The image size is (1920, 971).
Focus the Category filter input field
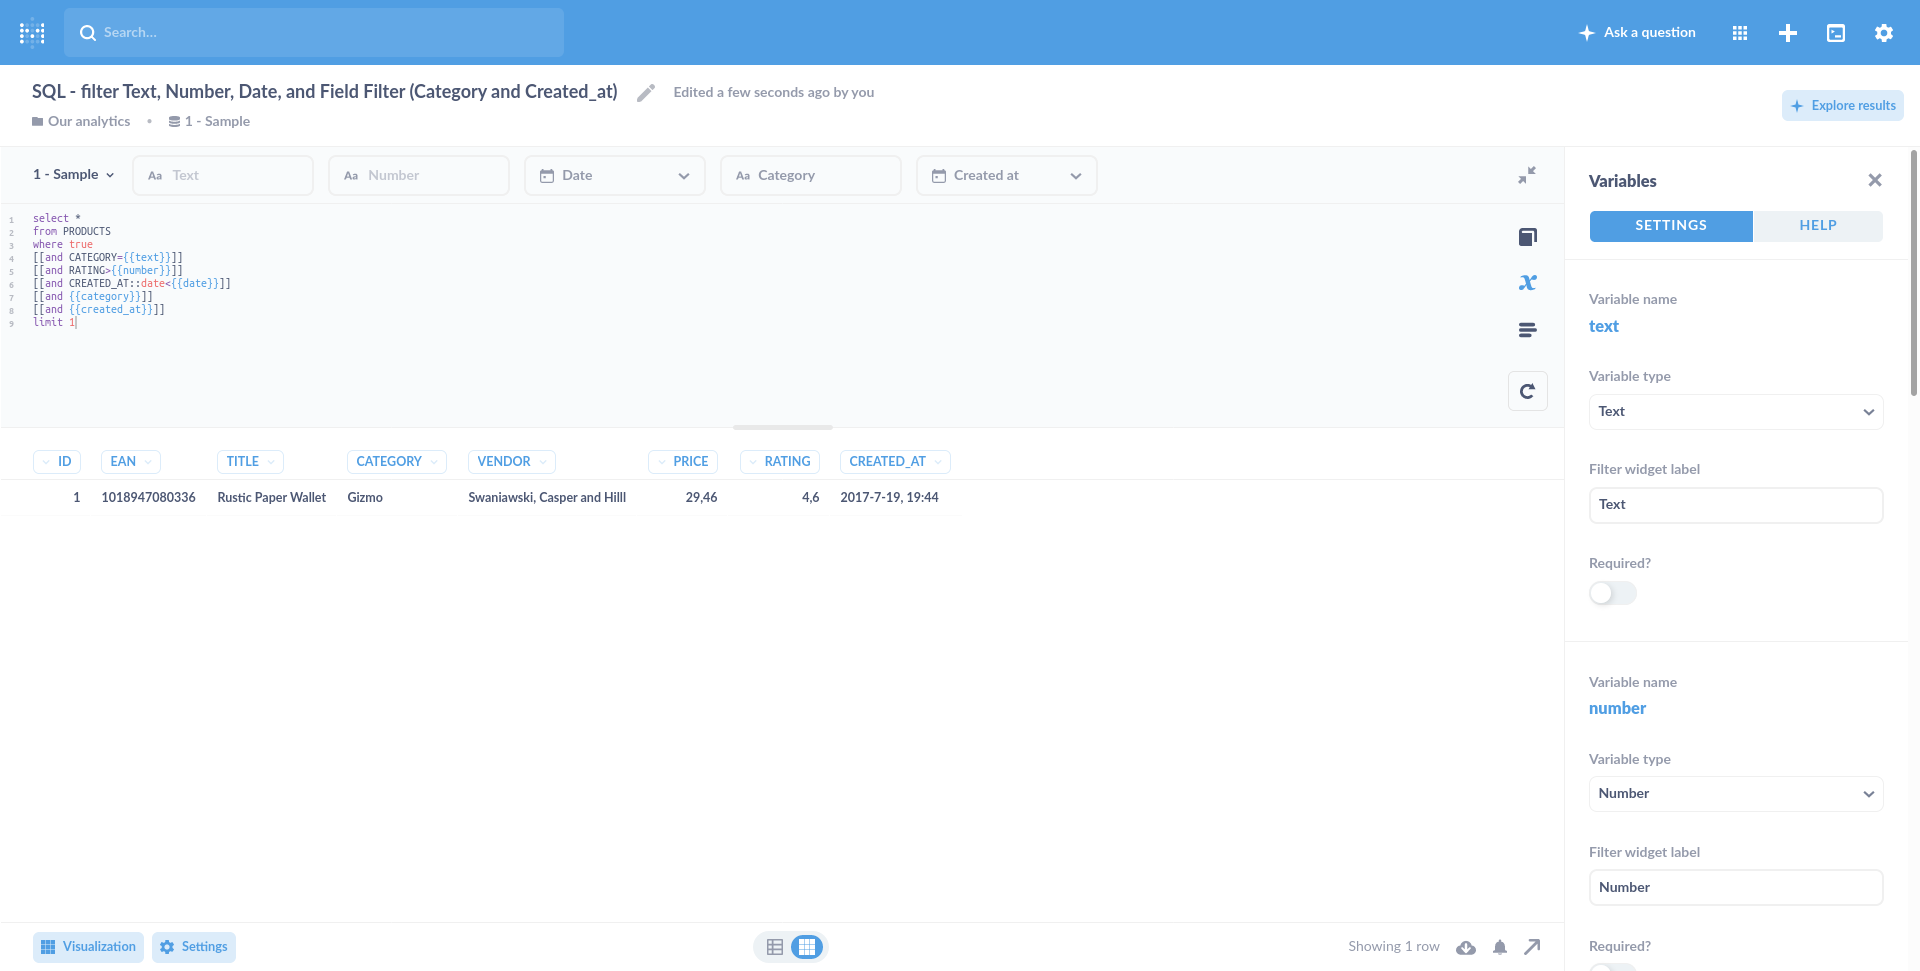click(811, 175)
